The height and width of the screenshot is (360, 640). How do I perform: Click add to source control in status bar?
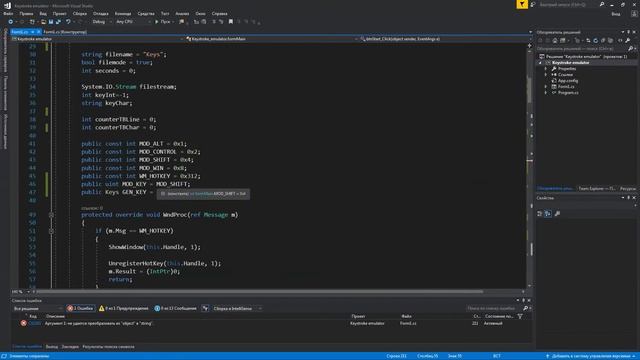[590, 356]
